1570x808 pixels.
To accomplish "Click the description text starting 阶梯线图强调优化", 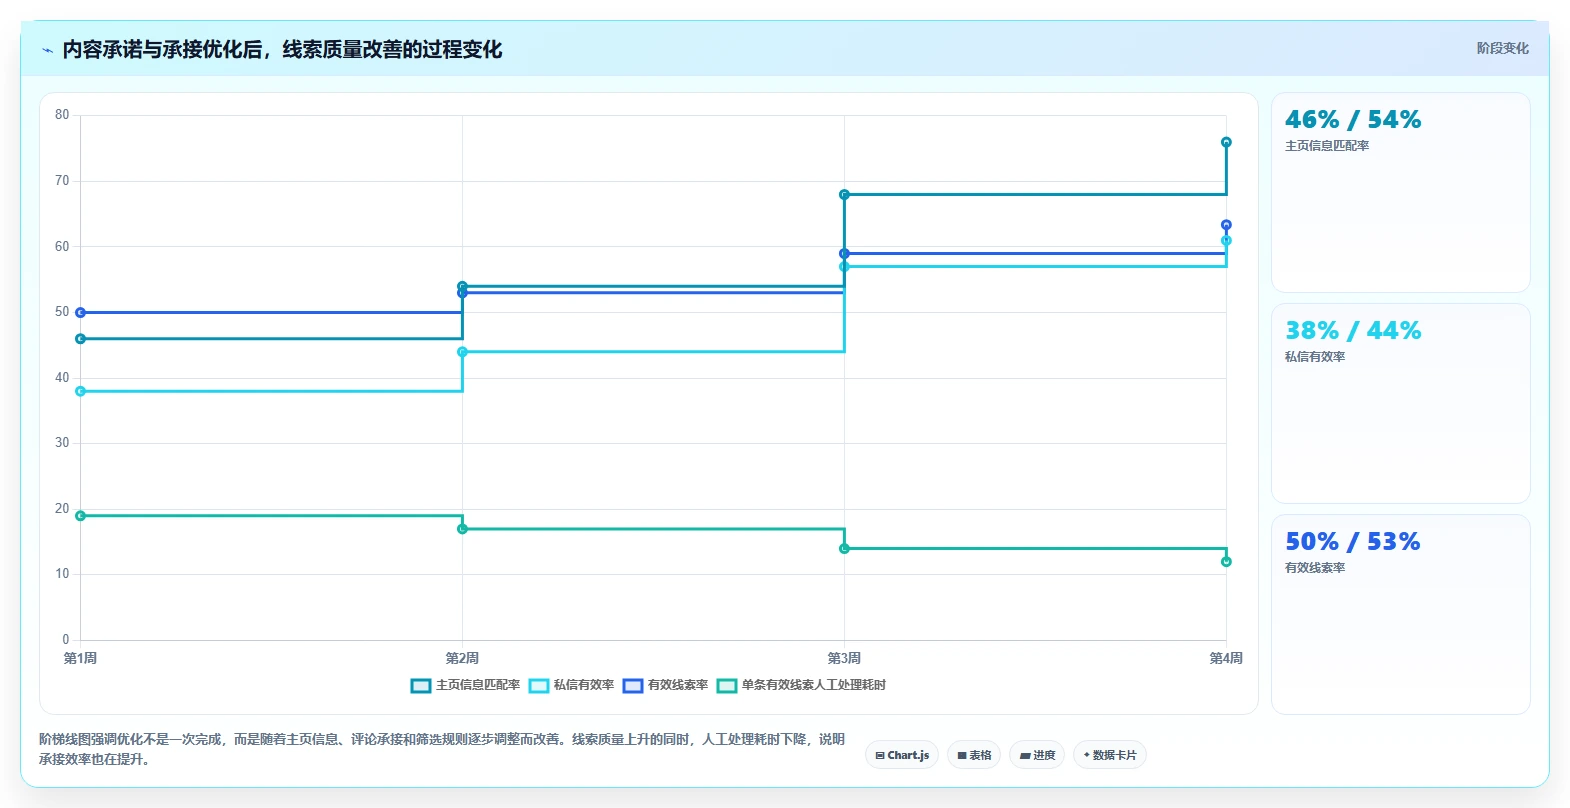I will pos(442,749).
